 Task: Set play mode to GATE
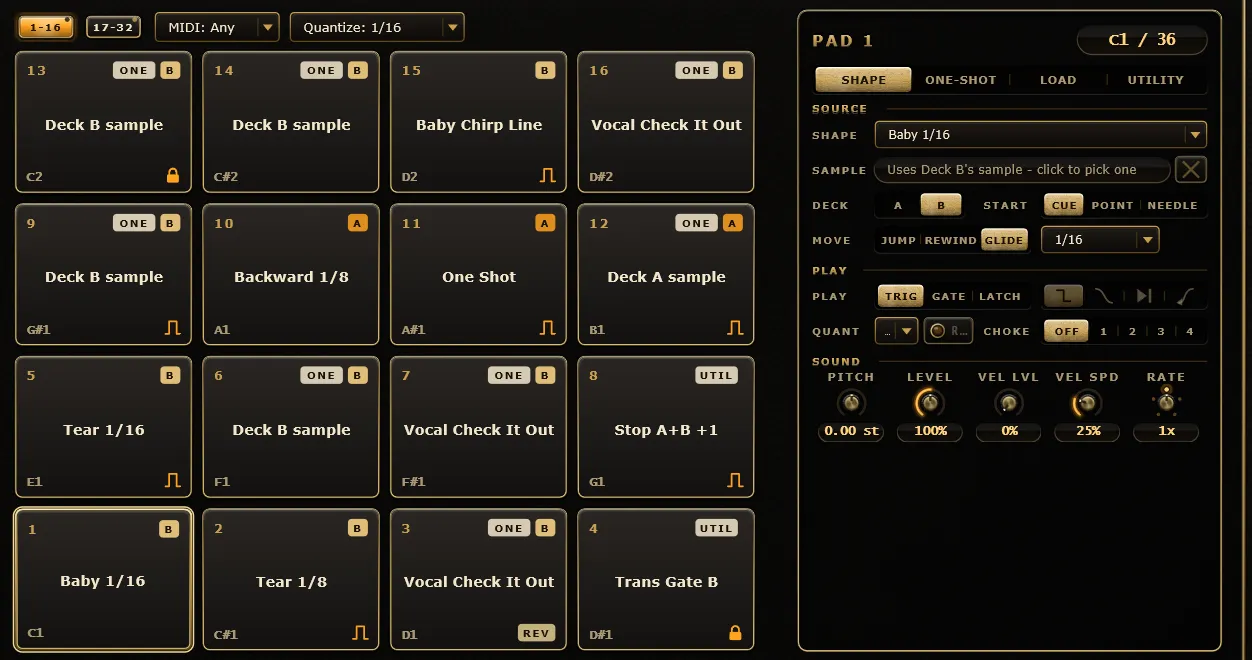(949, 296)
